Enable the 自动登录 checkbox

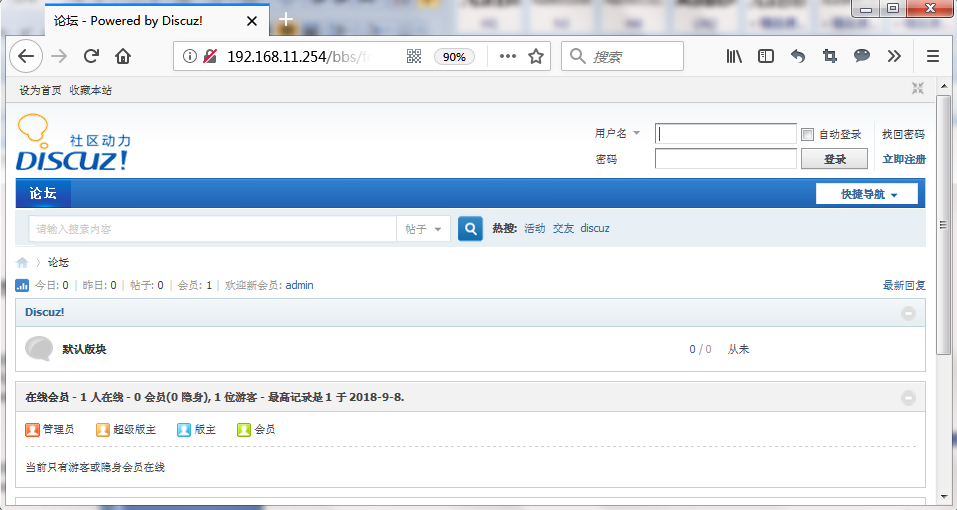[807, 134]
